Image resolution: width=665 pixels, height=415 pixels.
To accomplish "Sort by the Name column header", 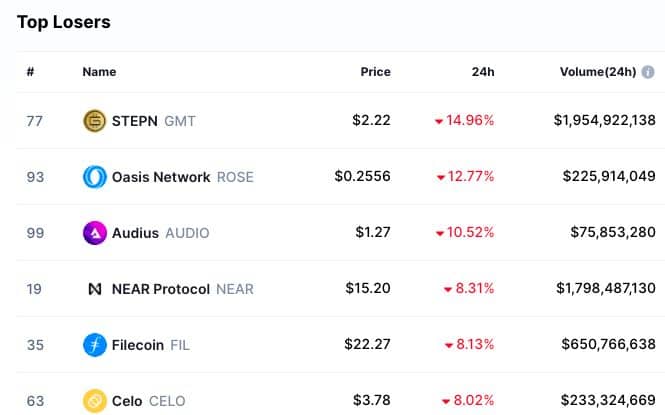I will (99, 72).
